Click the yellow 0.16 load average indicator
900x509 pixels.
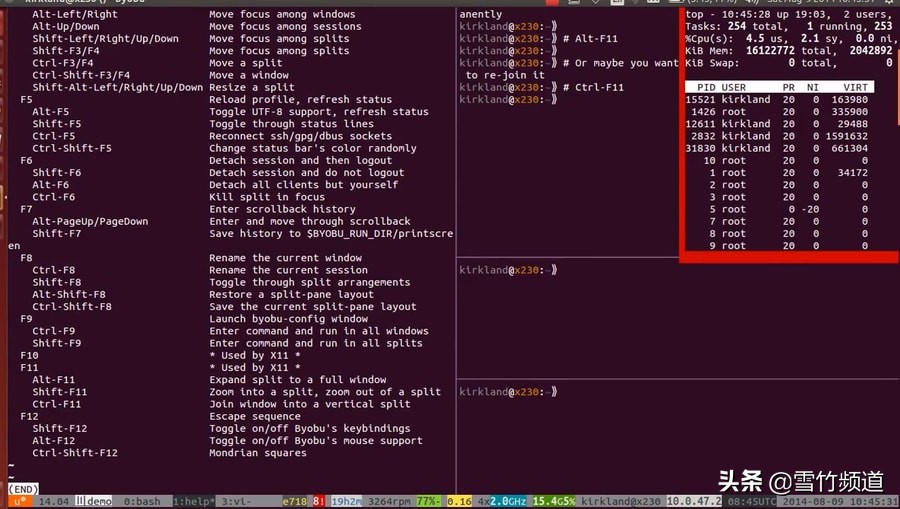point(459,502)
